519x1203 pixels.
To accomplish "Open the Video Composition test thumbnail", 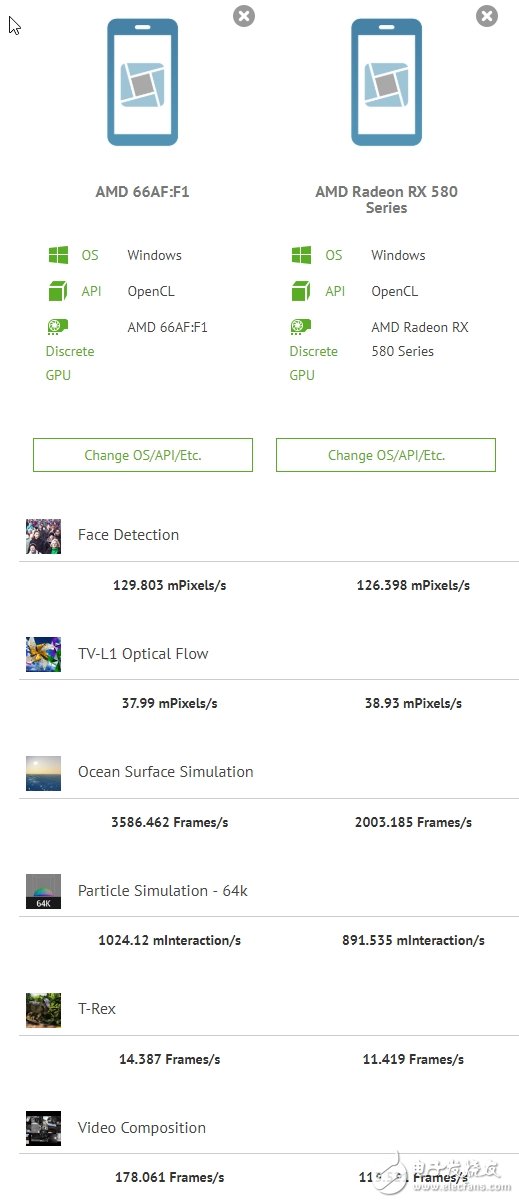I will (43, 1128).
